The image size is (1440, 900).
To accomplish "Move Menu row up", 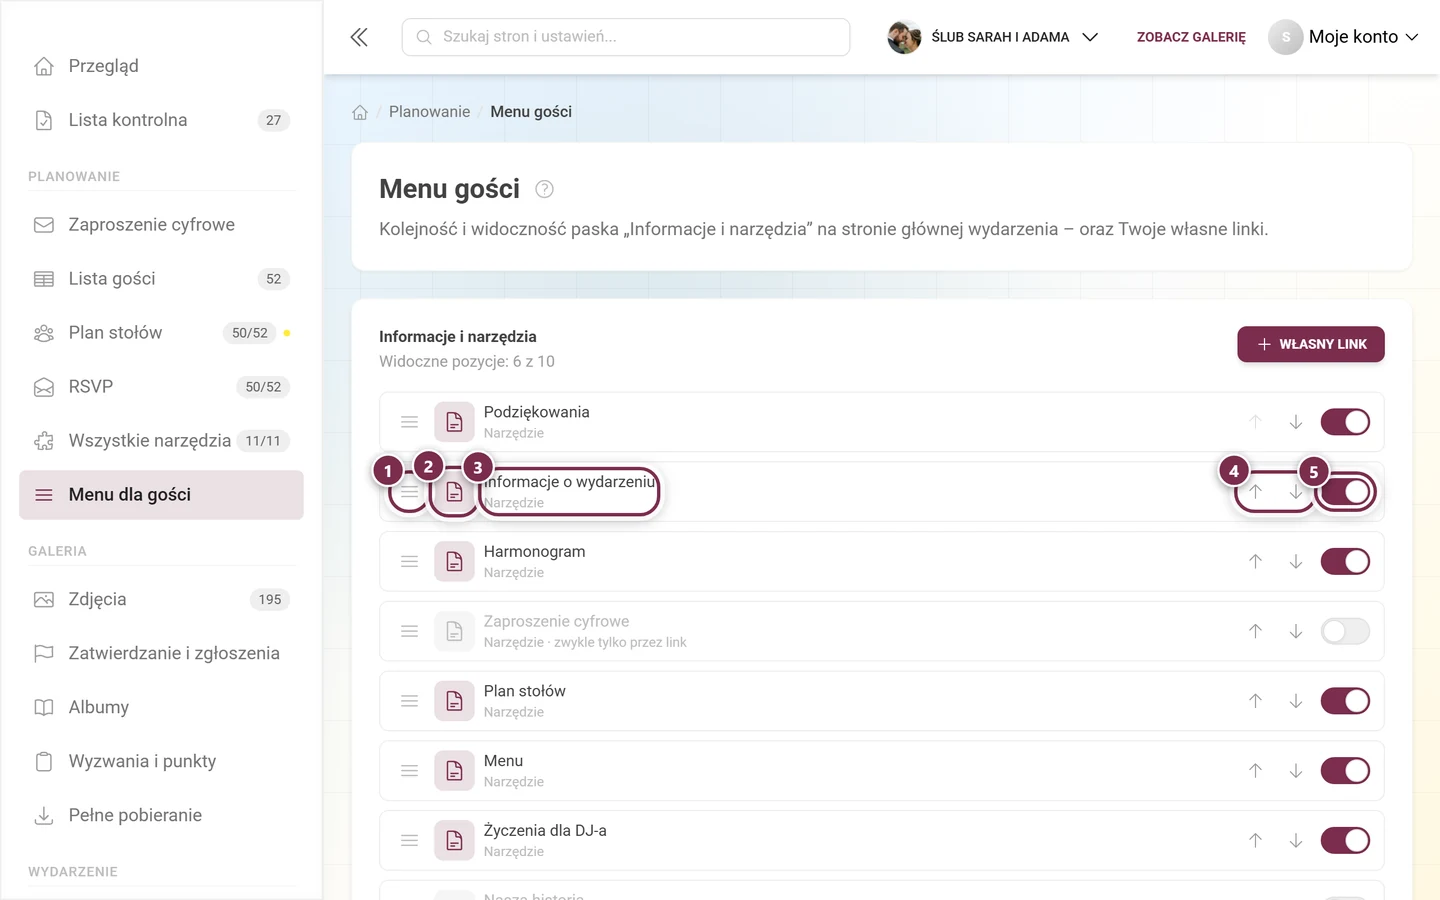I will tap(1255, 771).
